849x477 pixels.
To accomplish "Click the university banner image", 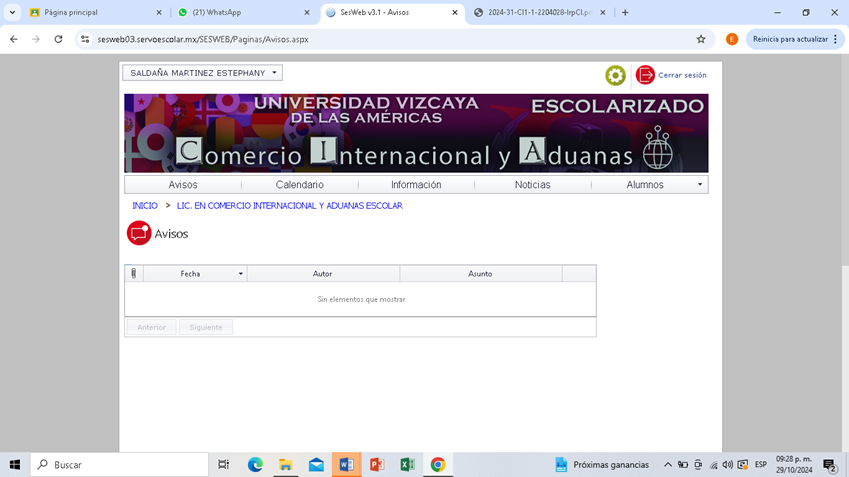I will pyautogui.click(x=416, y=133).
